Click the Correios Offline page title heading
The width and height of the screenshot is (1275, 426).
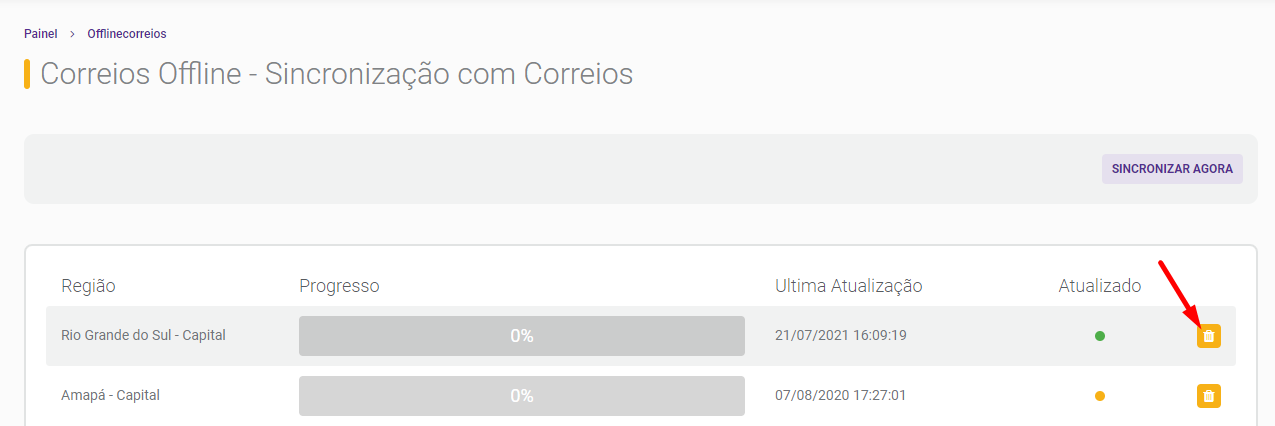337,74
